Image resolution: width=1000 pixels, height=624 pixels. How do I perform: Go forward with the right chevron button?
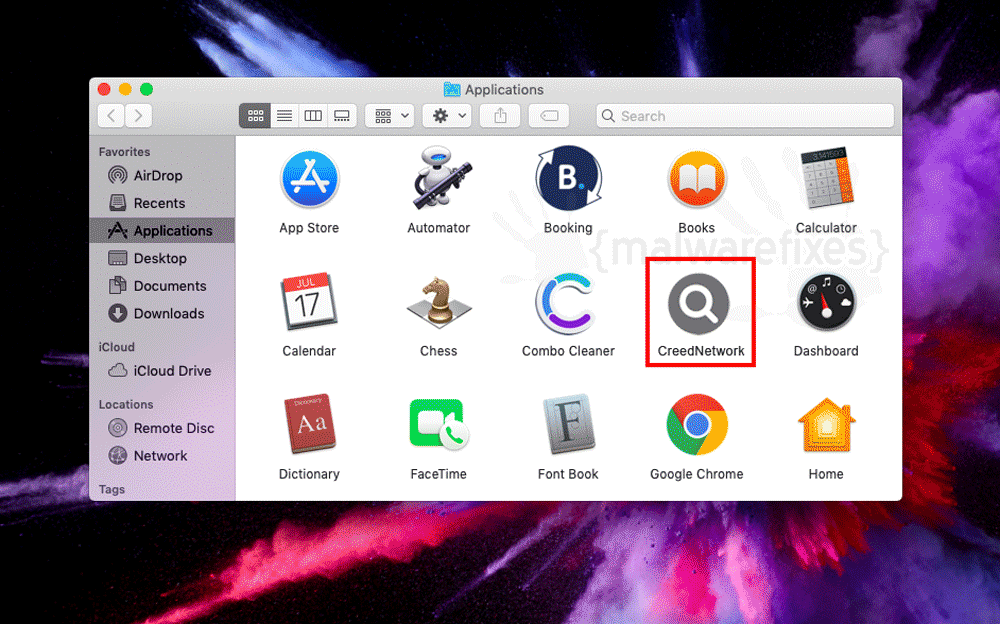138,116
